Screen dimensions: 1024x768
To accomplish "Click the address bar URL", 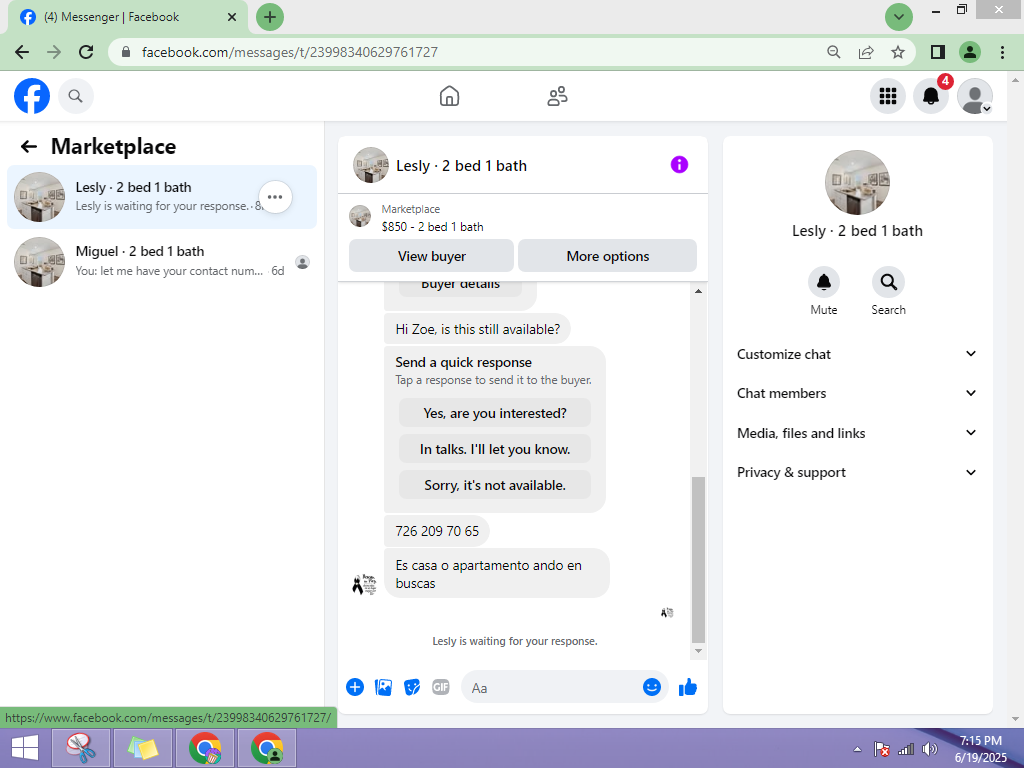I will (289, 52).
